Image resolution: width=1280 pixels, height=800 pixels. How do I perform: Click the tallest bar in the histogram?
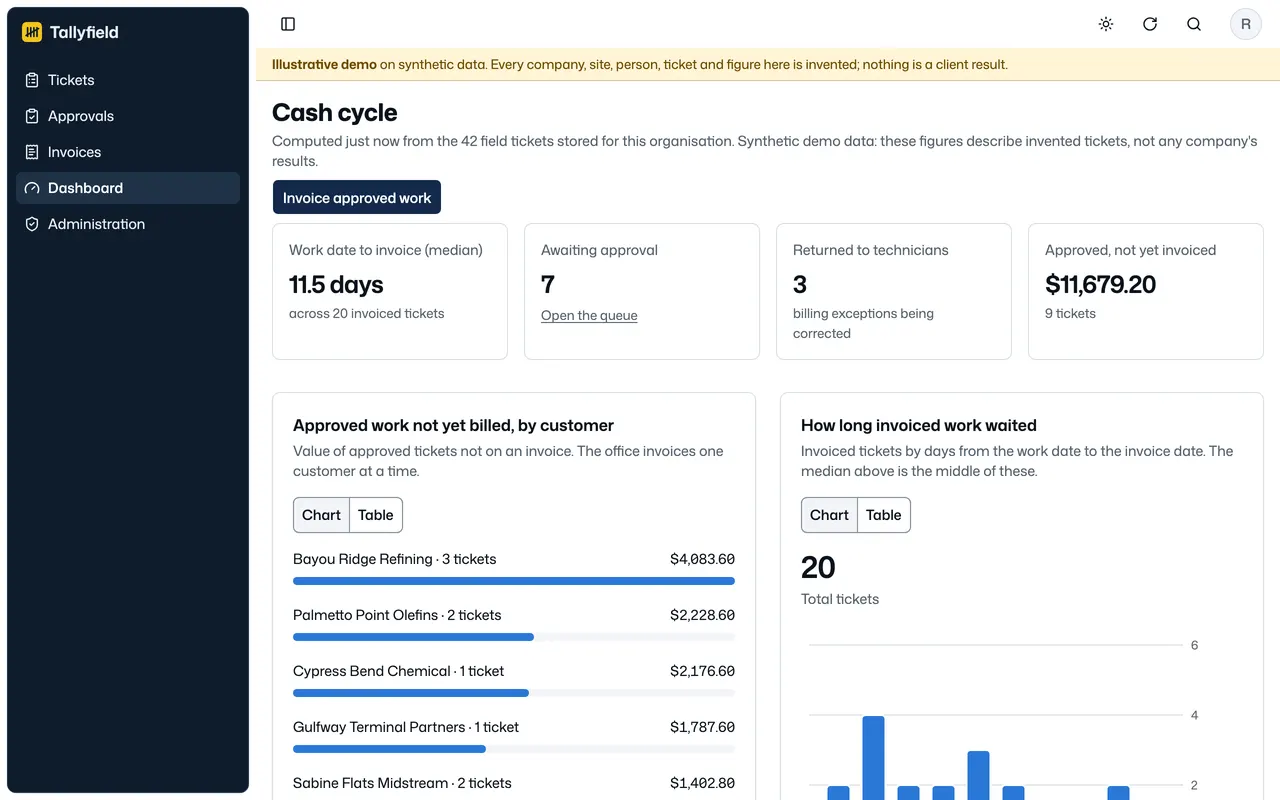(x=873, y=758)
